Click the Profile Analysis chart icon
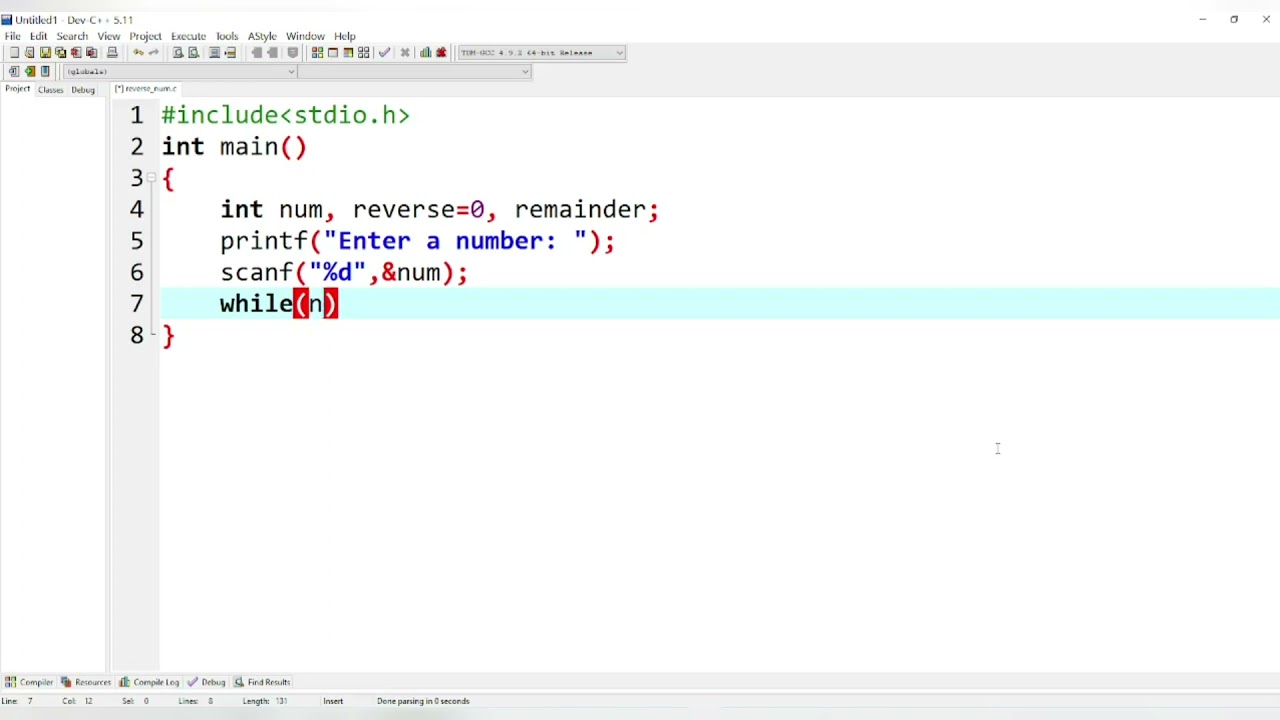Screen dimensions: 1280x720 tap(425, 52)
